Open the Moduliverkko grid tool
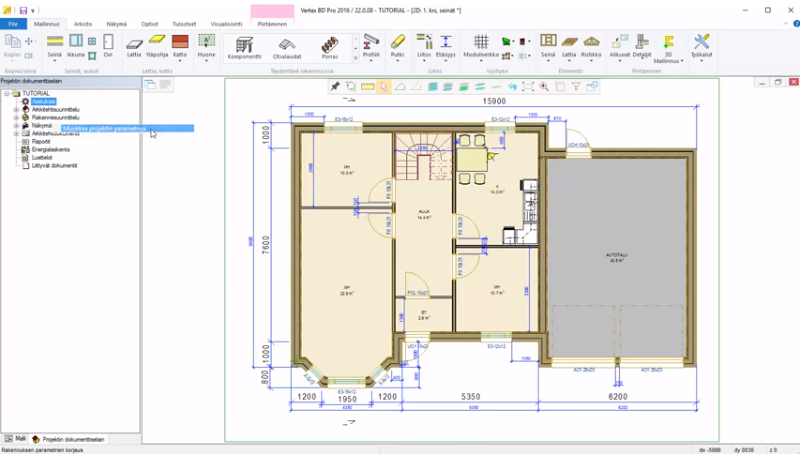 481,46
